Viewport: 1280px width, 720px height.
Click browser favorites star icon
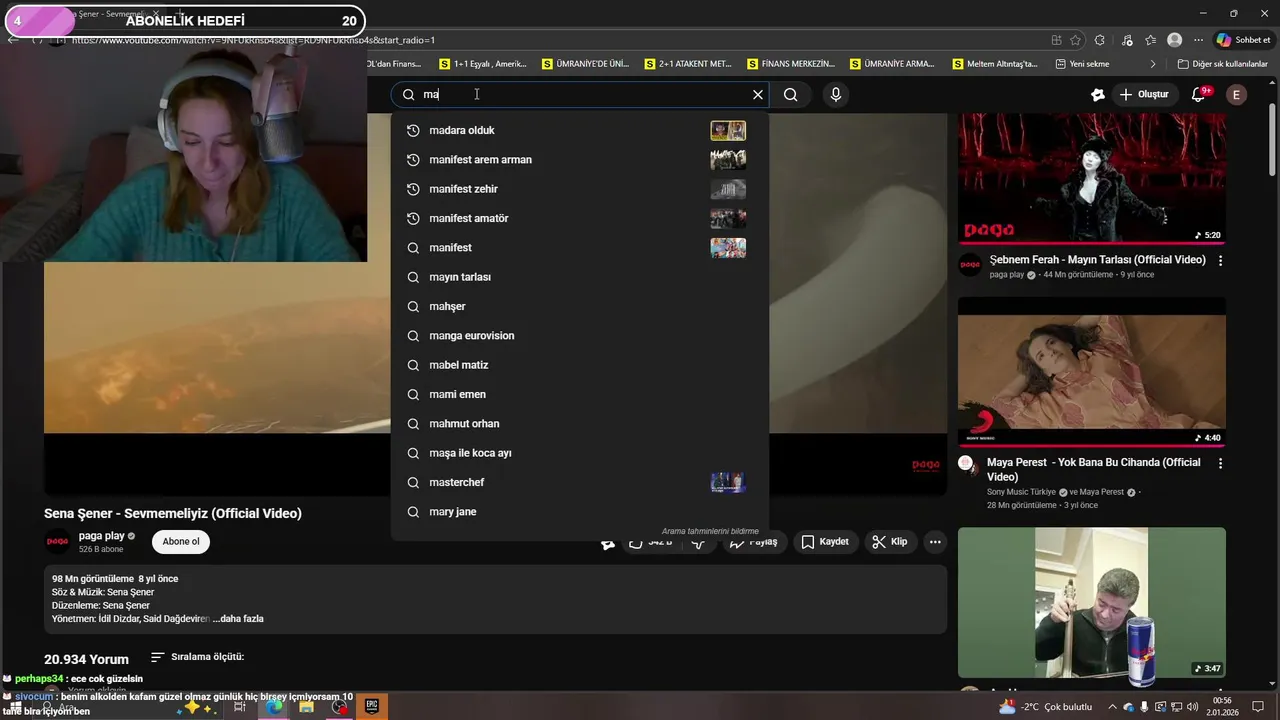click(1076, 40)
